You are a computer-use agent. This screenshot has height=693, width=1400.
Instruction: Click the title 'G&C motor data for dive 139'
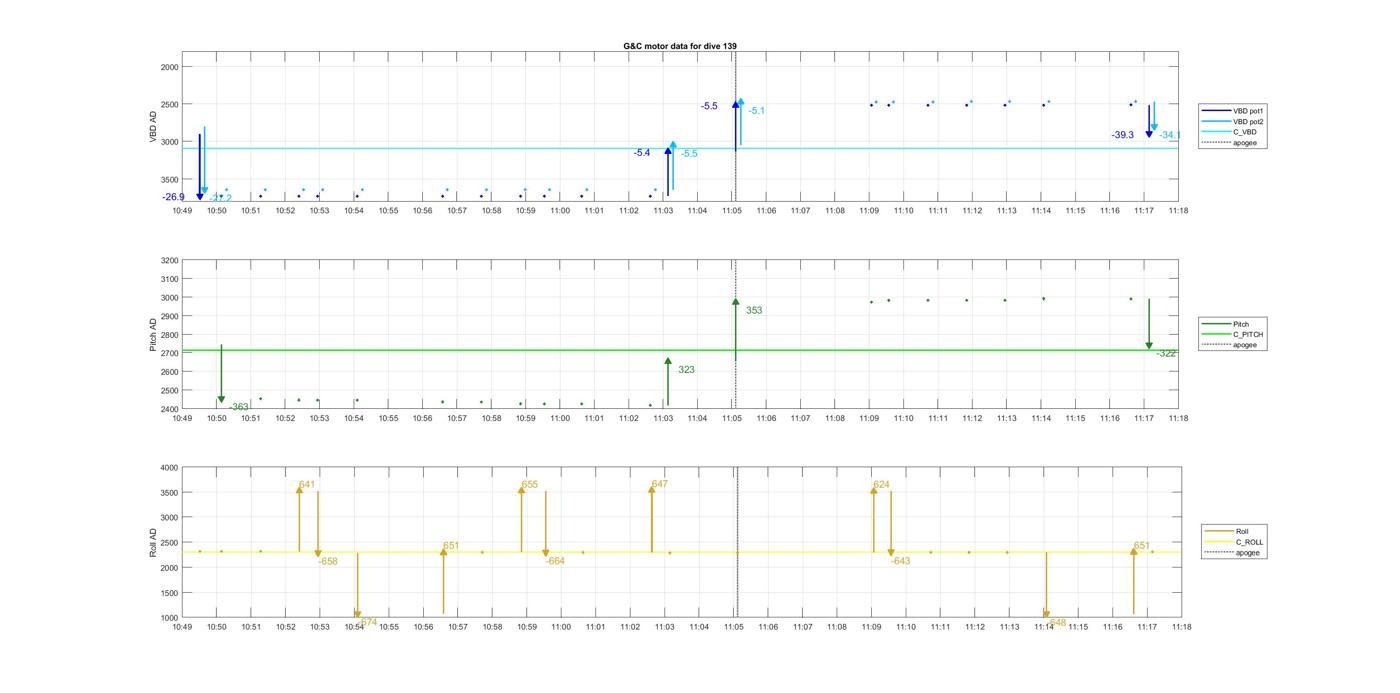680,46
